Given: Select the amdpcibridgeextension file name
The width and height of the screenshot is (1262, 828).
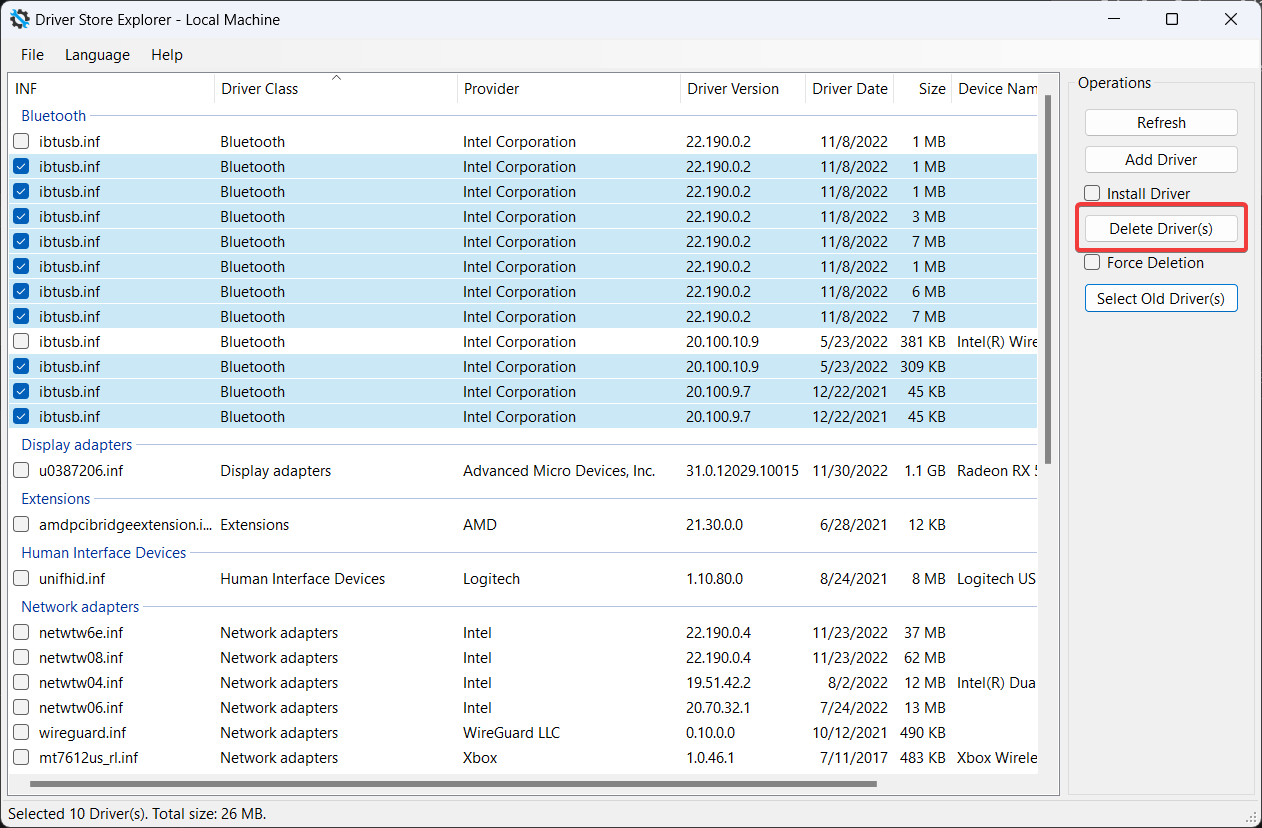Looking at the screenshot, I should (x=126, y=525).
